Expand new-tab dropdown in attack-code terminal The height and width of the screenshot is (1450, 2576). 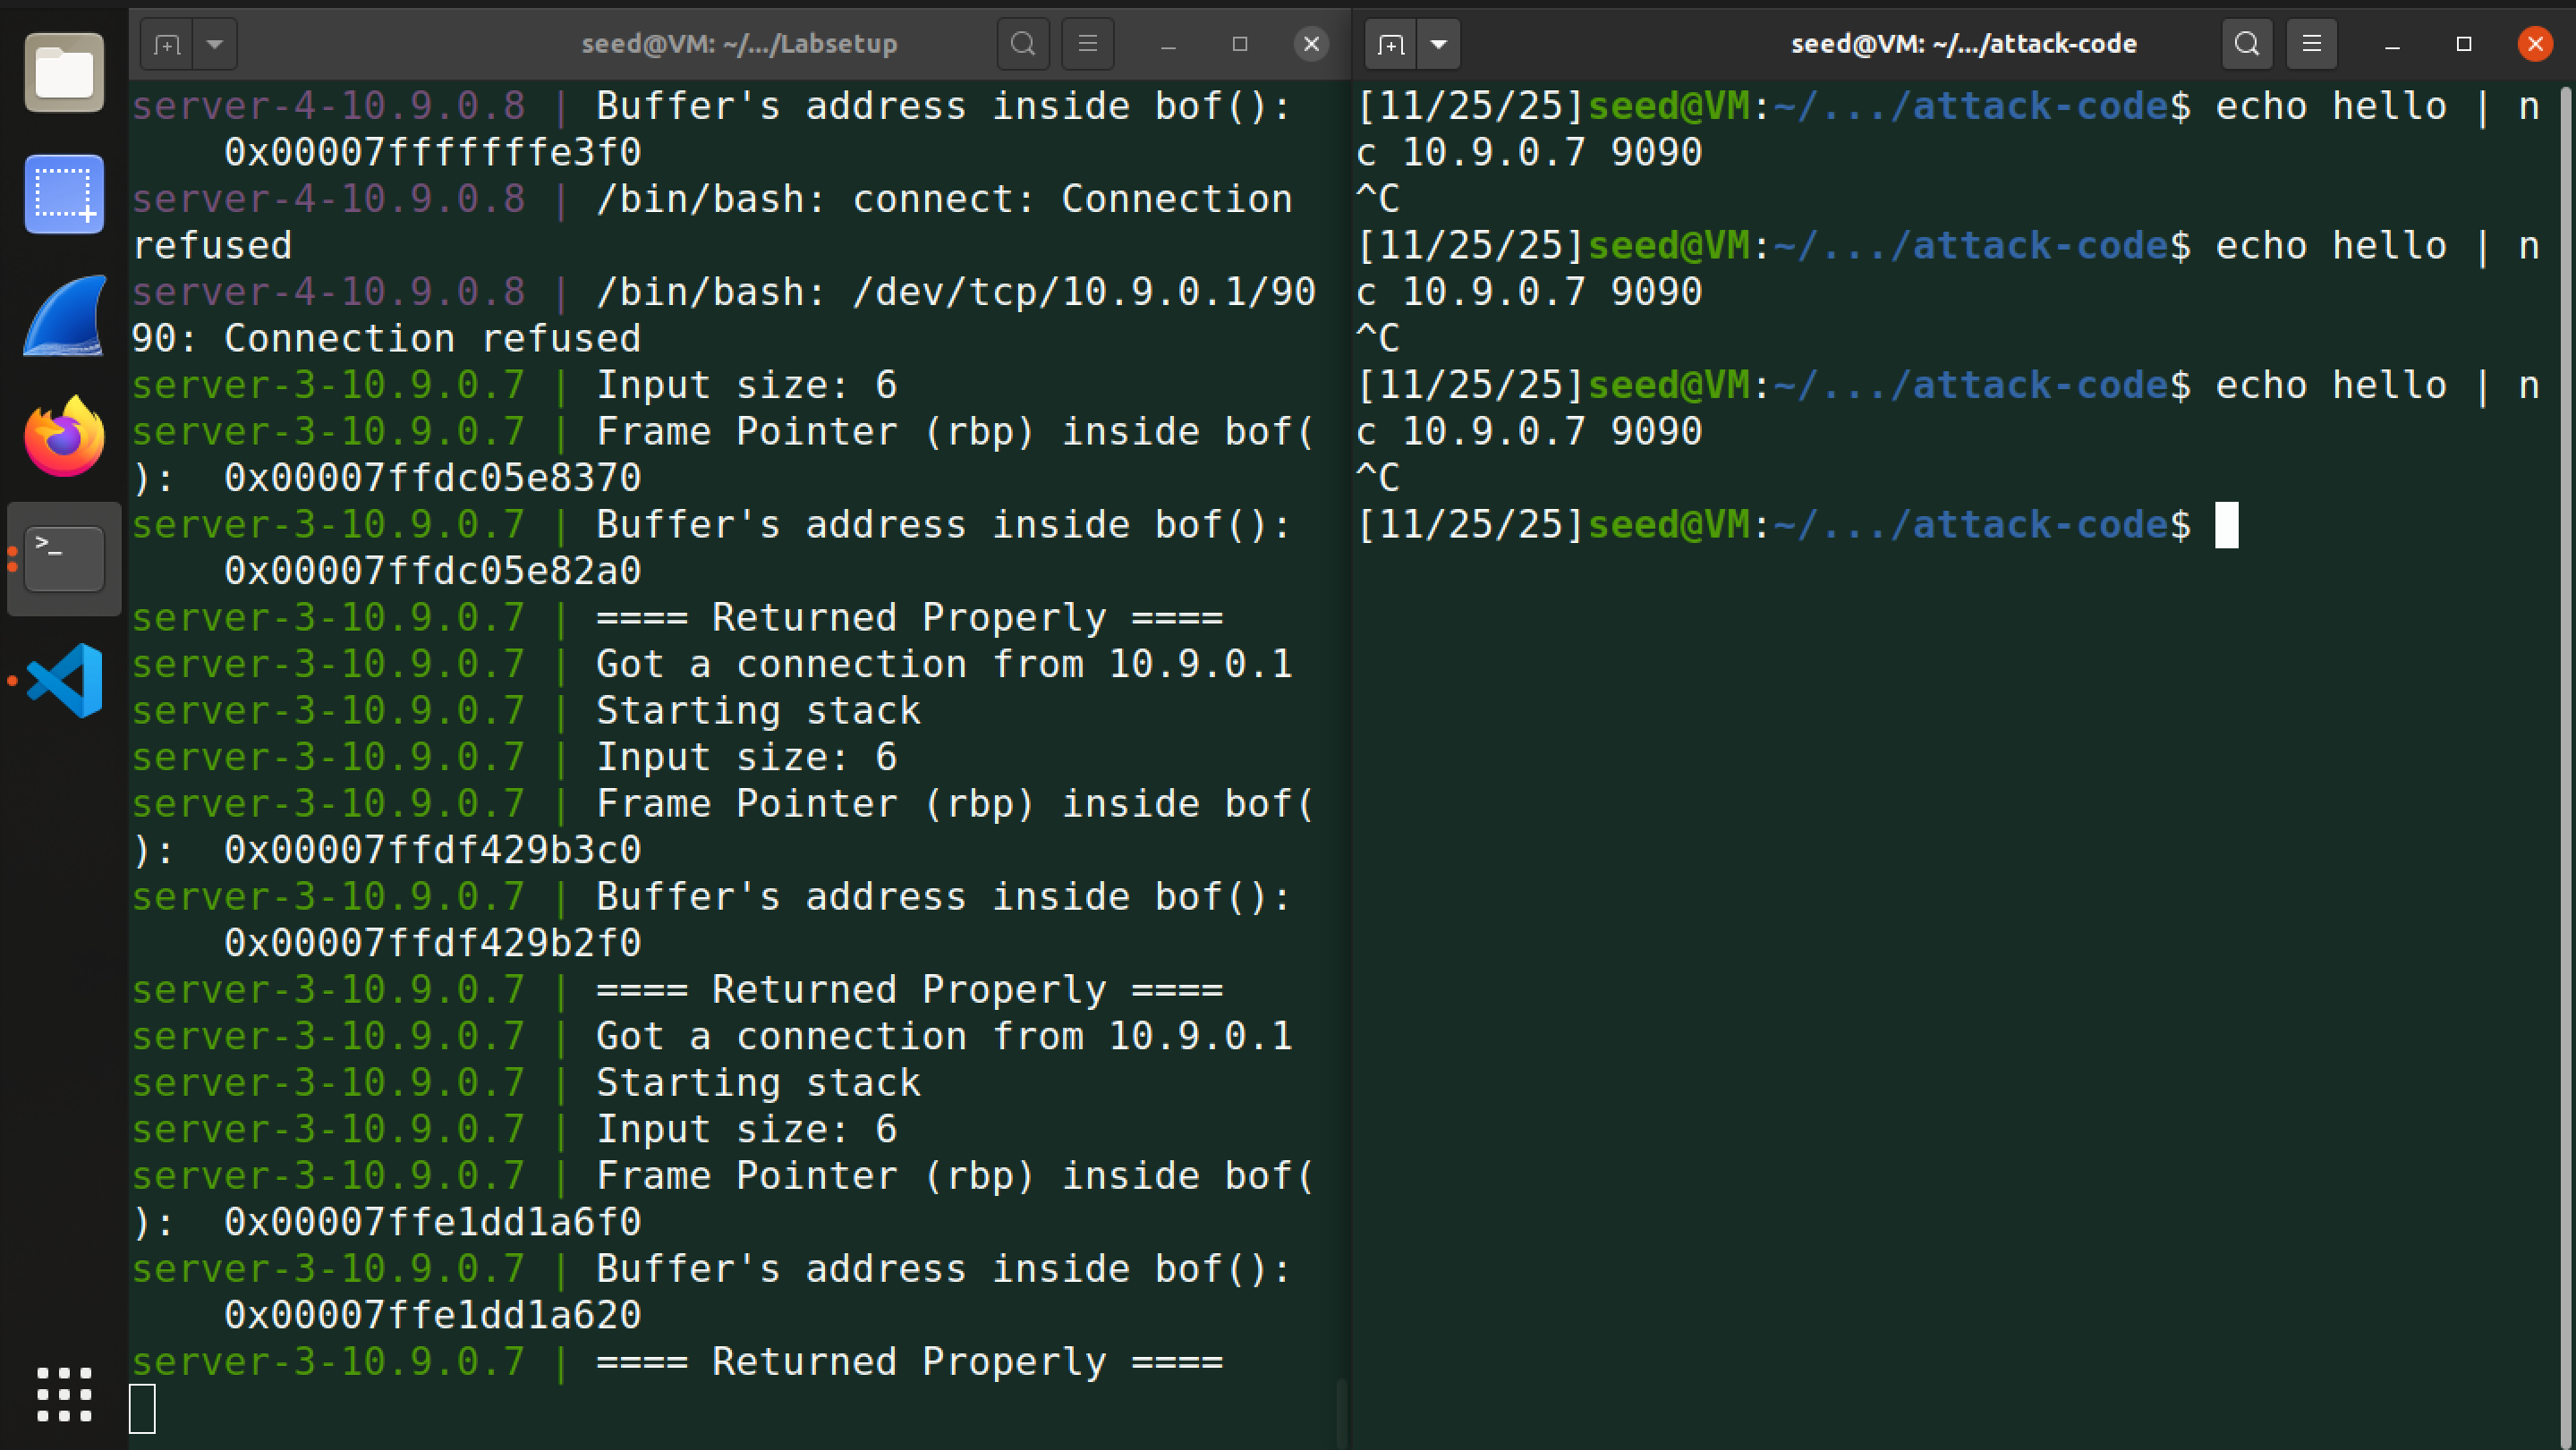tap(1438, 44)
